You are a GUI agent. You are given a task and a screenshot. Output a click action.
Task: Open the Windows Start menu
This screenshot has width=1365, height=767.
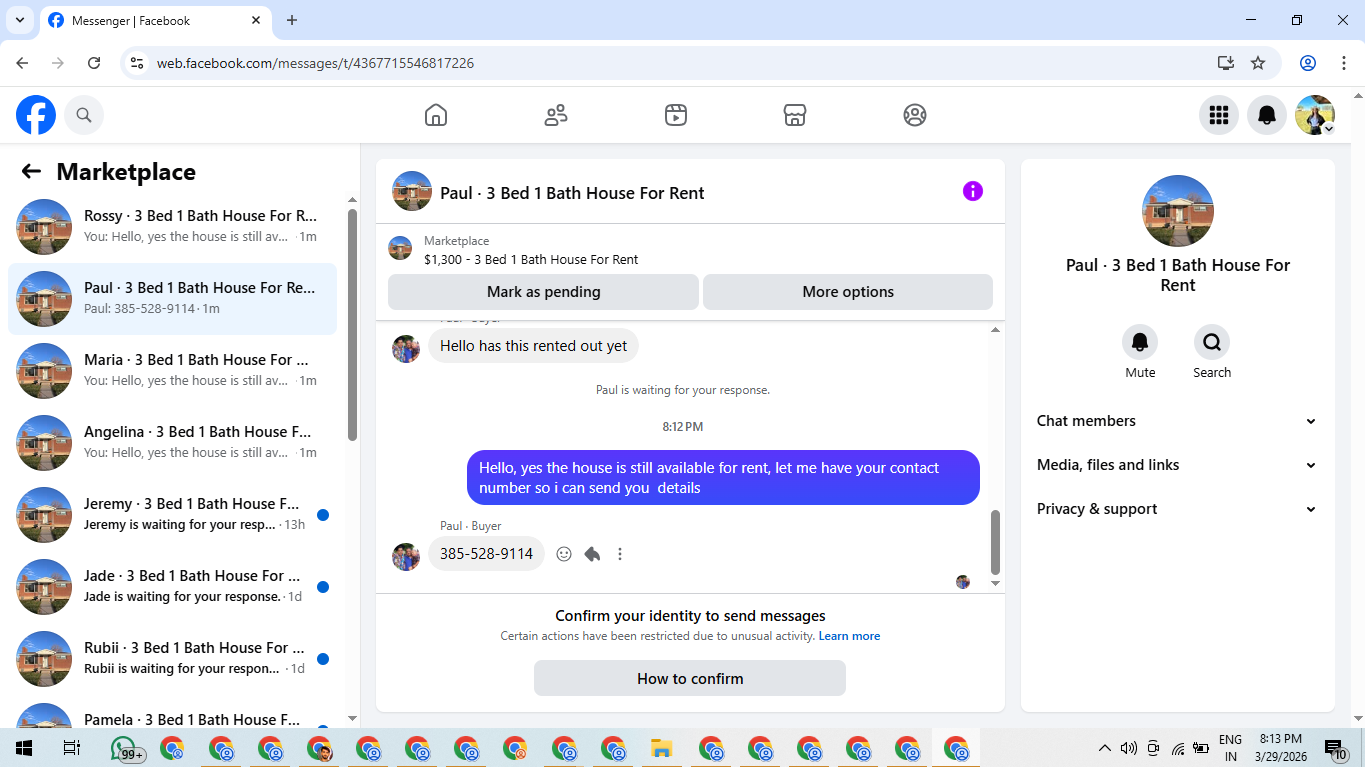[23, 748]
